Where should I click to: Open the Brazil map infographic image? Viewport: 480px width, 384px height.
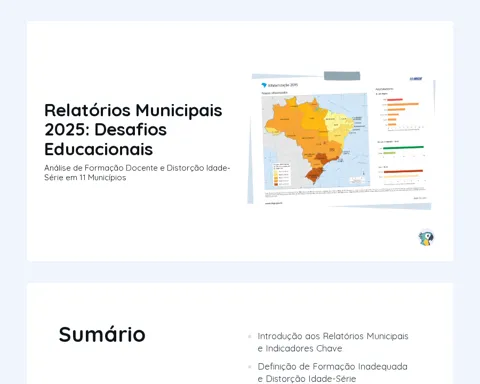tap(341, 140)
